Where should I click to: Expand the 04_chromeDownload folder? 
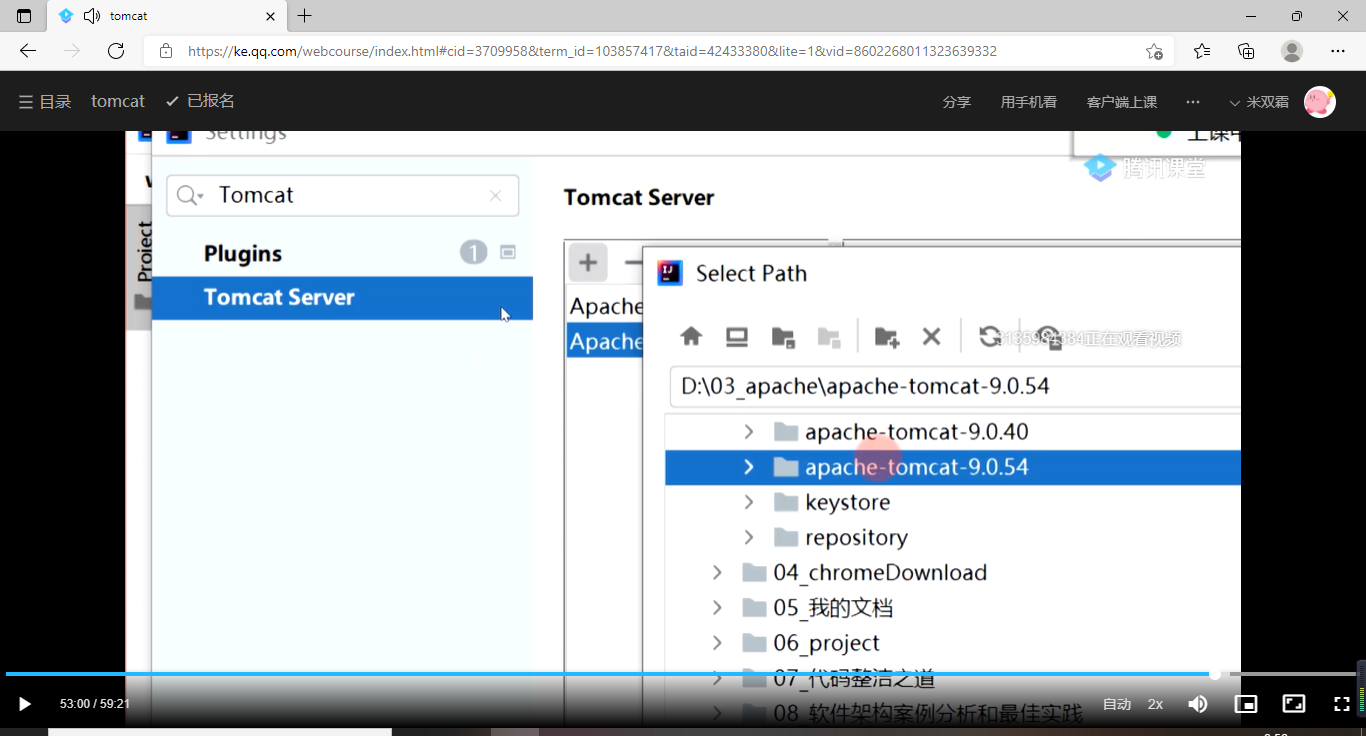[717, 572]
